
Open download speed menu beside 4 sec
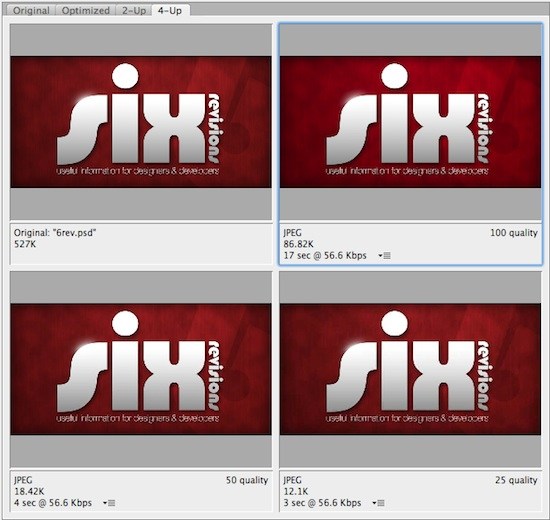[109, 503]
